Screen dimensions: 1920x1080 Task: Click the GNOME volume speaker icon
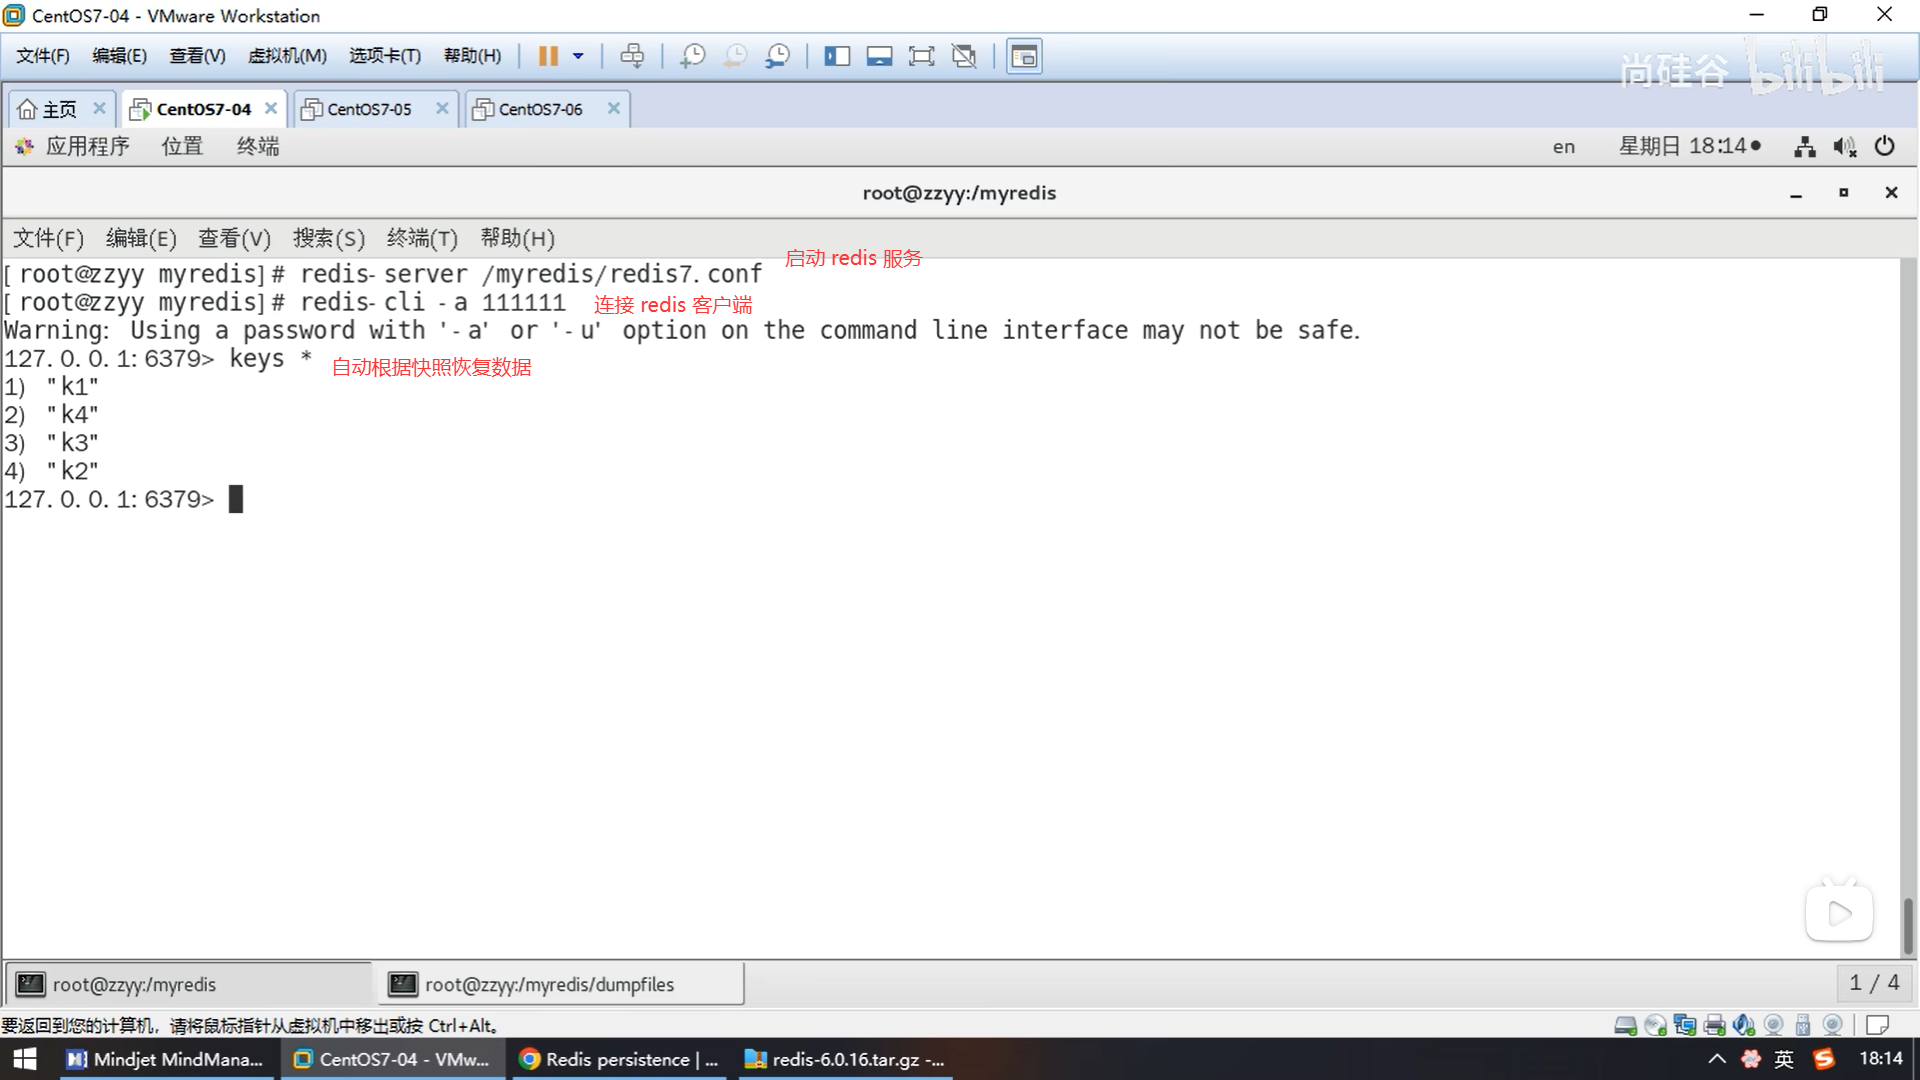point(1844,147)
